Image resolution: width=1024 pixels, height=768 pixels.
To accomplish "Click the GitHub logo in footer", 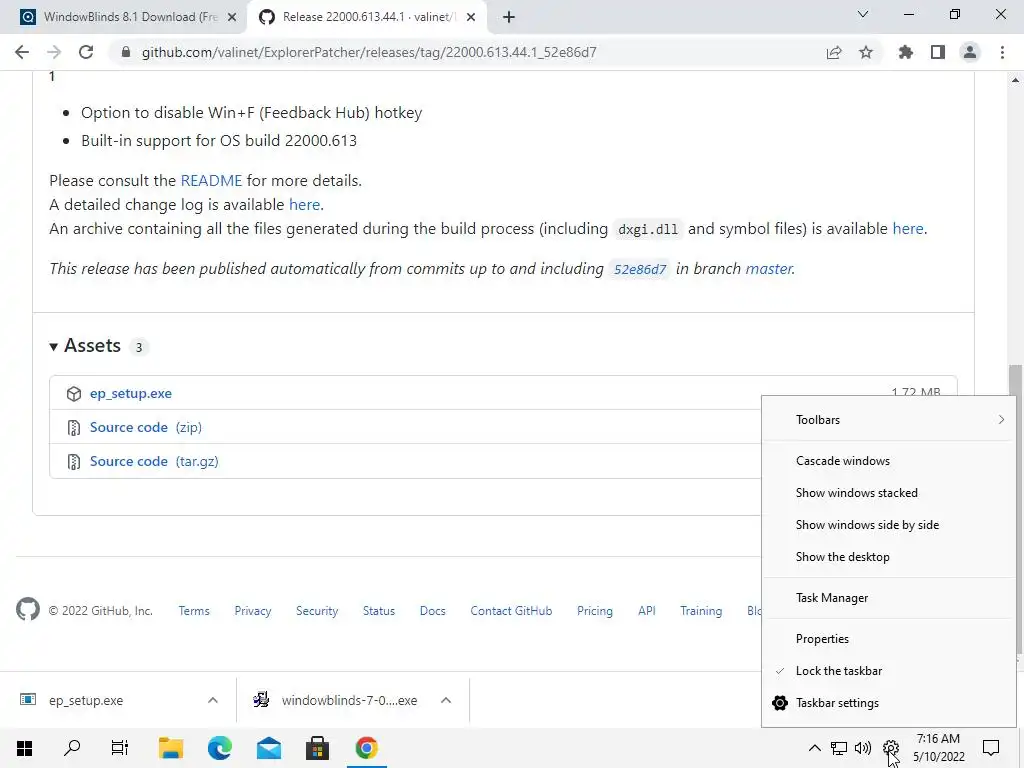I will (x=27, y=609).
